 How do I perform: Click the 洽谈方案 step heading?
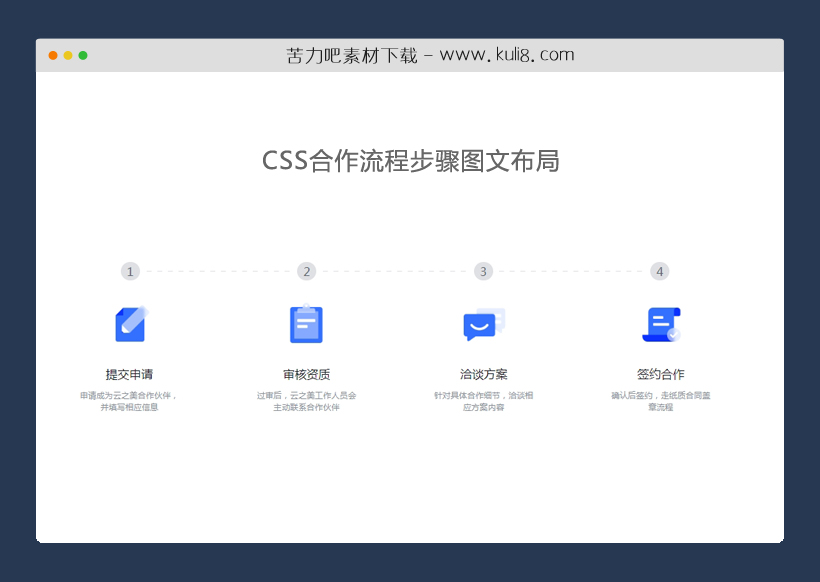[x=483, y=373]
